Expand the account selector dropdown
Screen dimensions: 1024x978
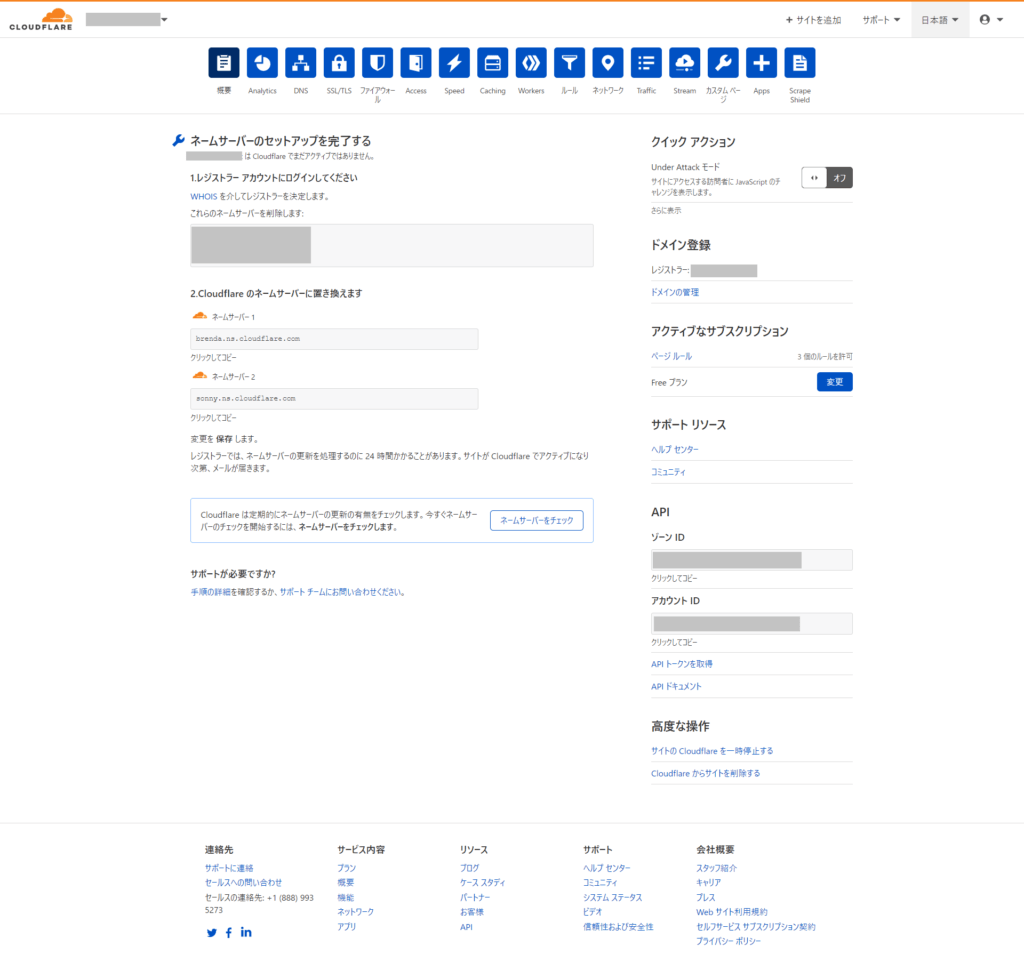click(127, 20)
